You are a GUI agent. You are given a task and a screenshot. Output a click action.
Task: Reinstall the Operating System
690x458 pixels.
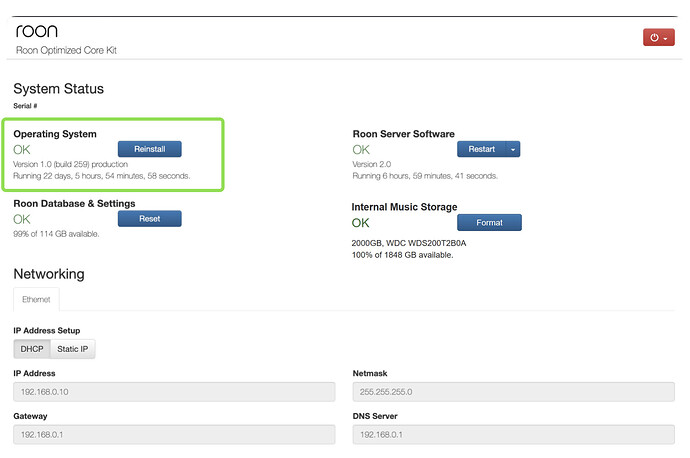click(150, 149)
